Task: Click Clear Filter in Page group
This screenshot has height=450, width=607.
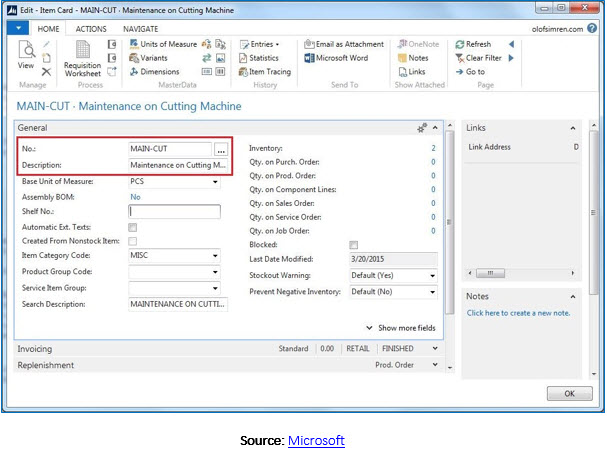Action: (478, 58)
